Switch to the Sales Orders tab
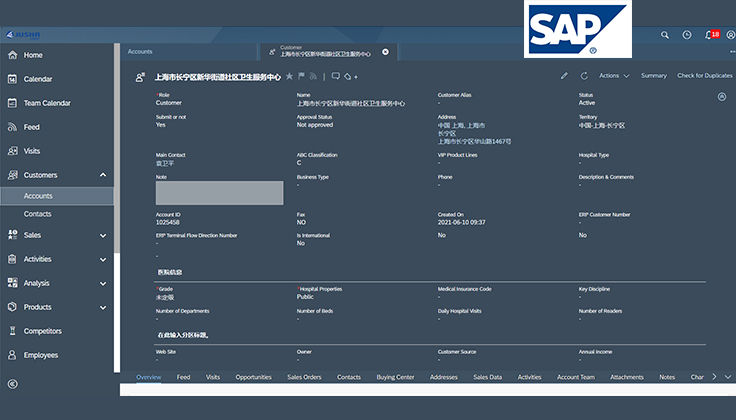The height and width of the screenshot is (420, 736). [304, 377]
